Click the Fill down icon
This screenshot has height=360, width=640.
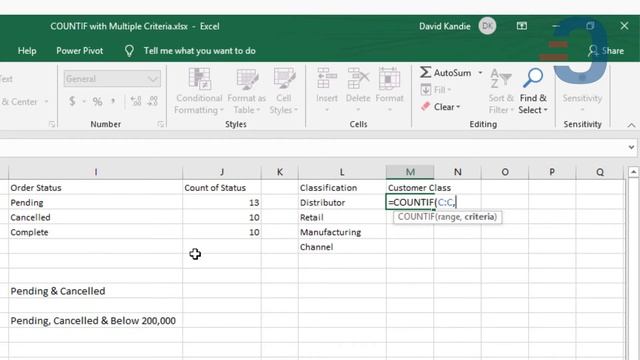tap(425, 89)
